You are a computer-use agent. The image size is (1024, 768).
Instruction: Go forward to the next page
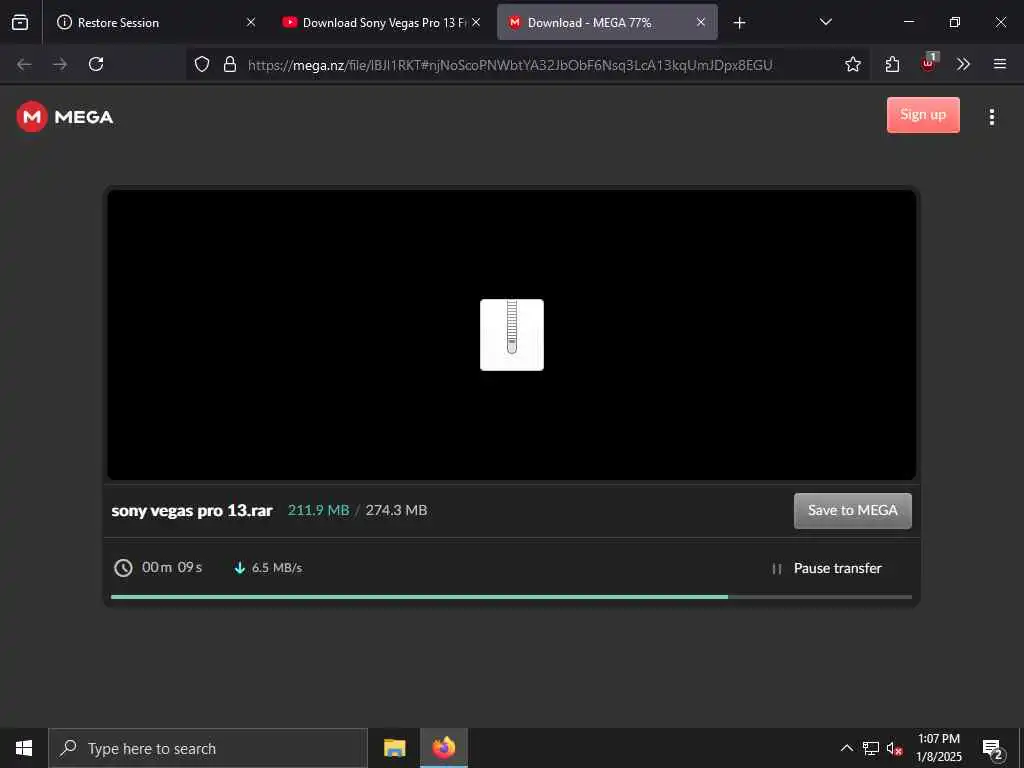[60, 64]
